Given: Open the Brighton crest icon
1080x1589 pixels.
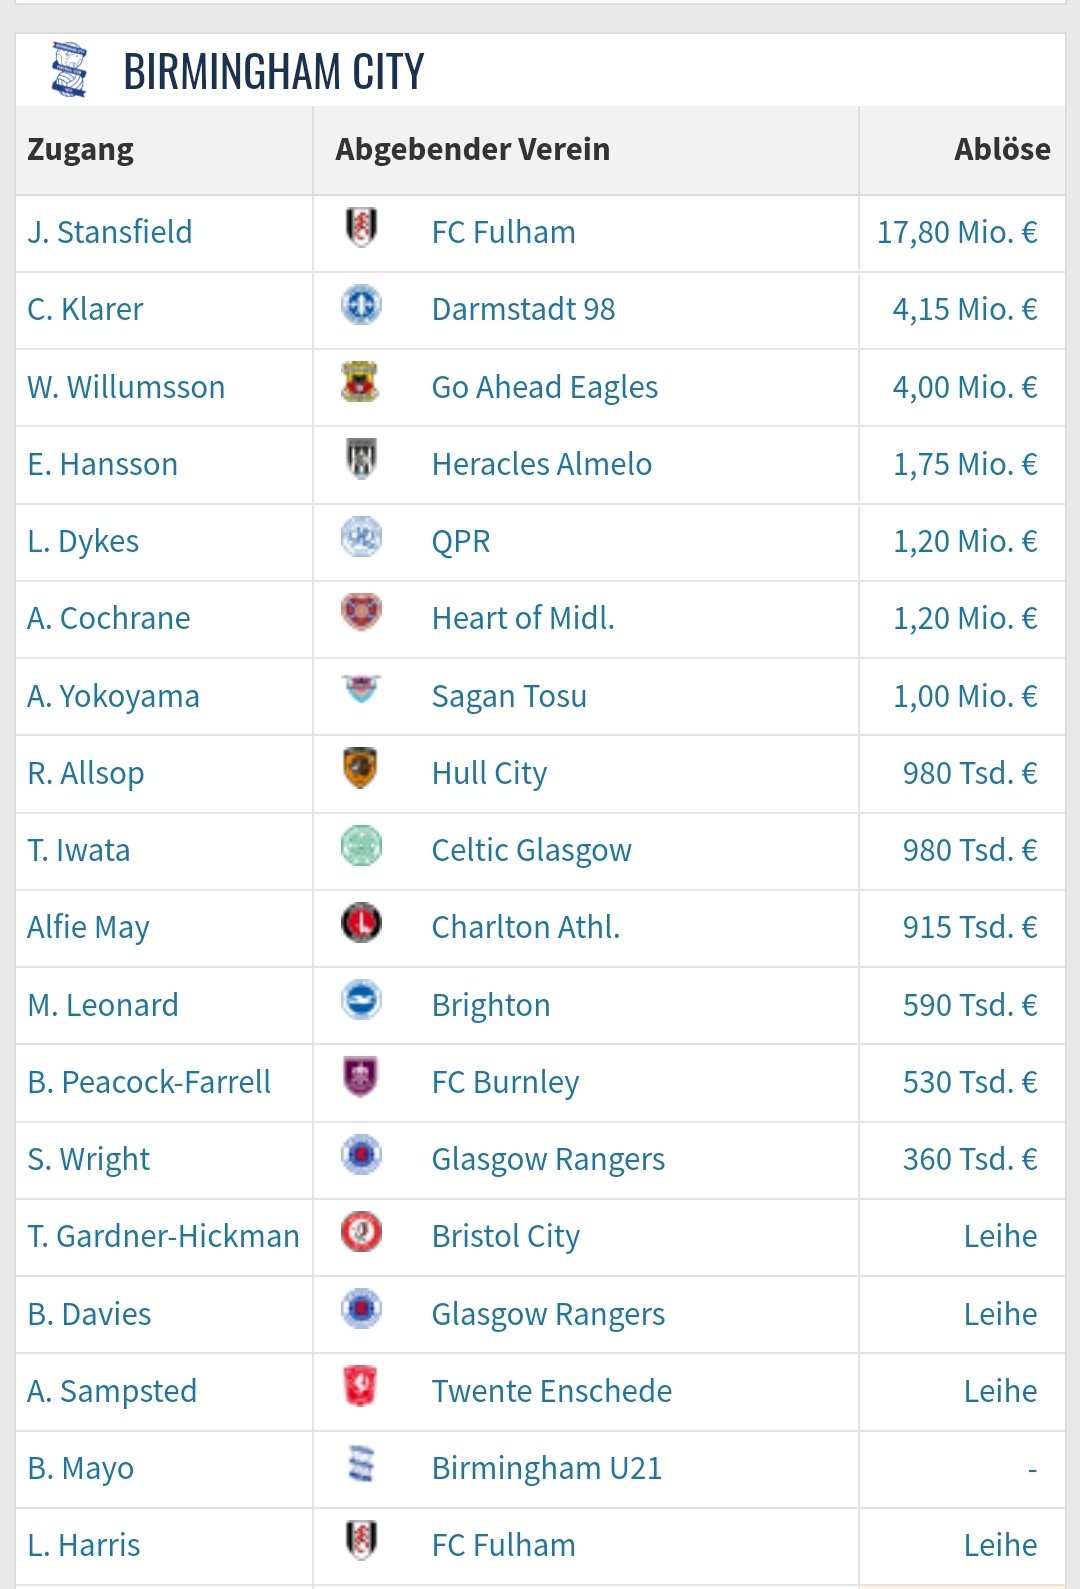Looking at the screenshot, I should click(361, 1000).
